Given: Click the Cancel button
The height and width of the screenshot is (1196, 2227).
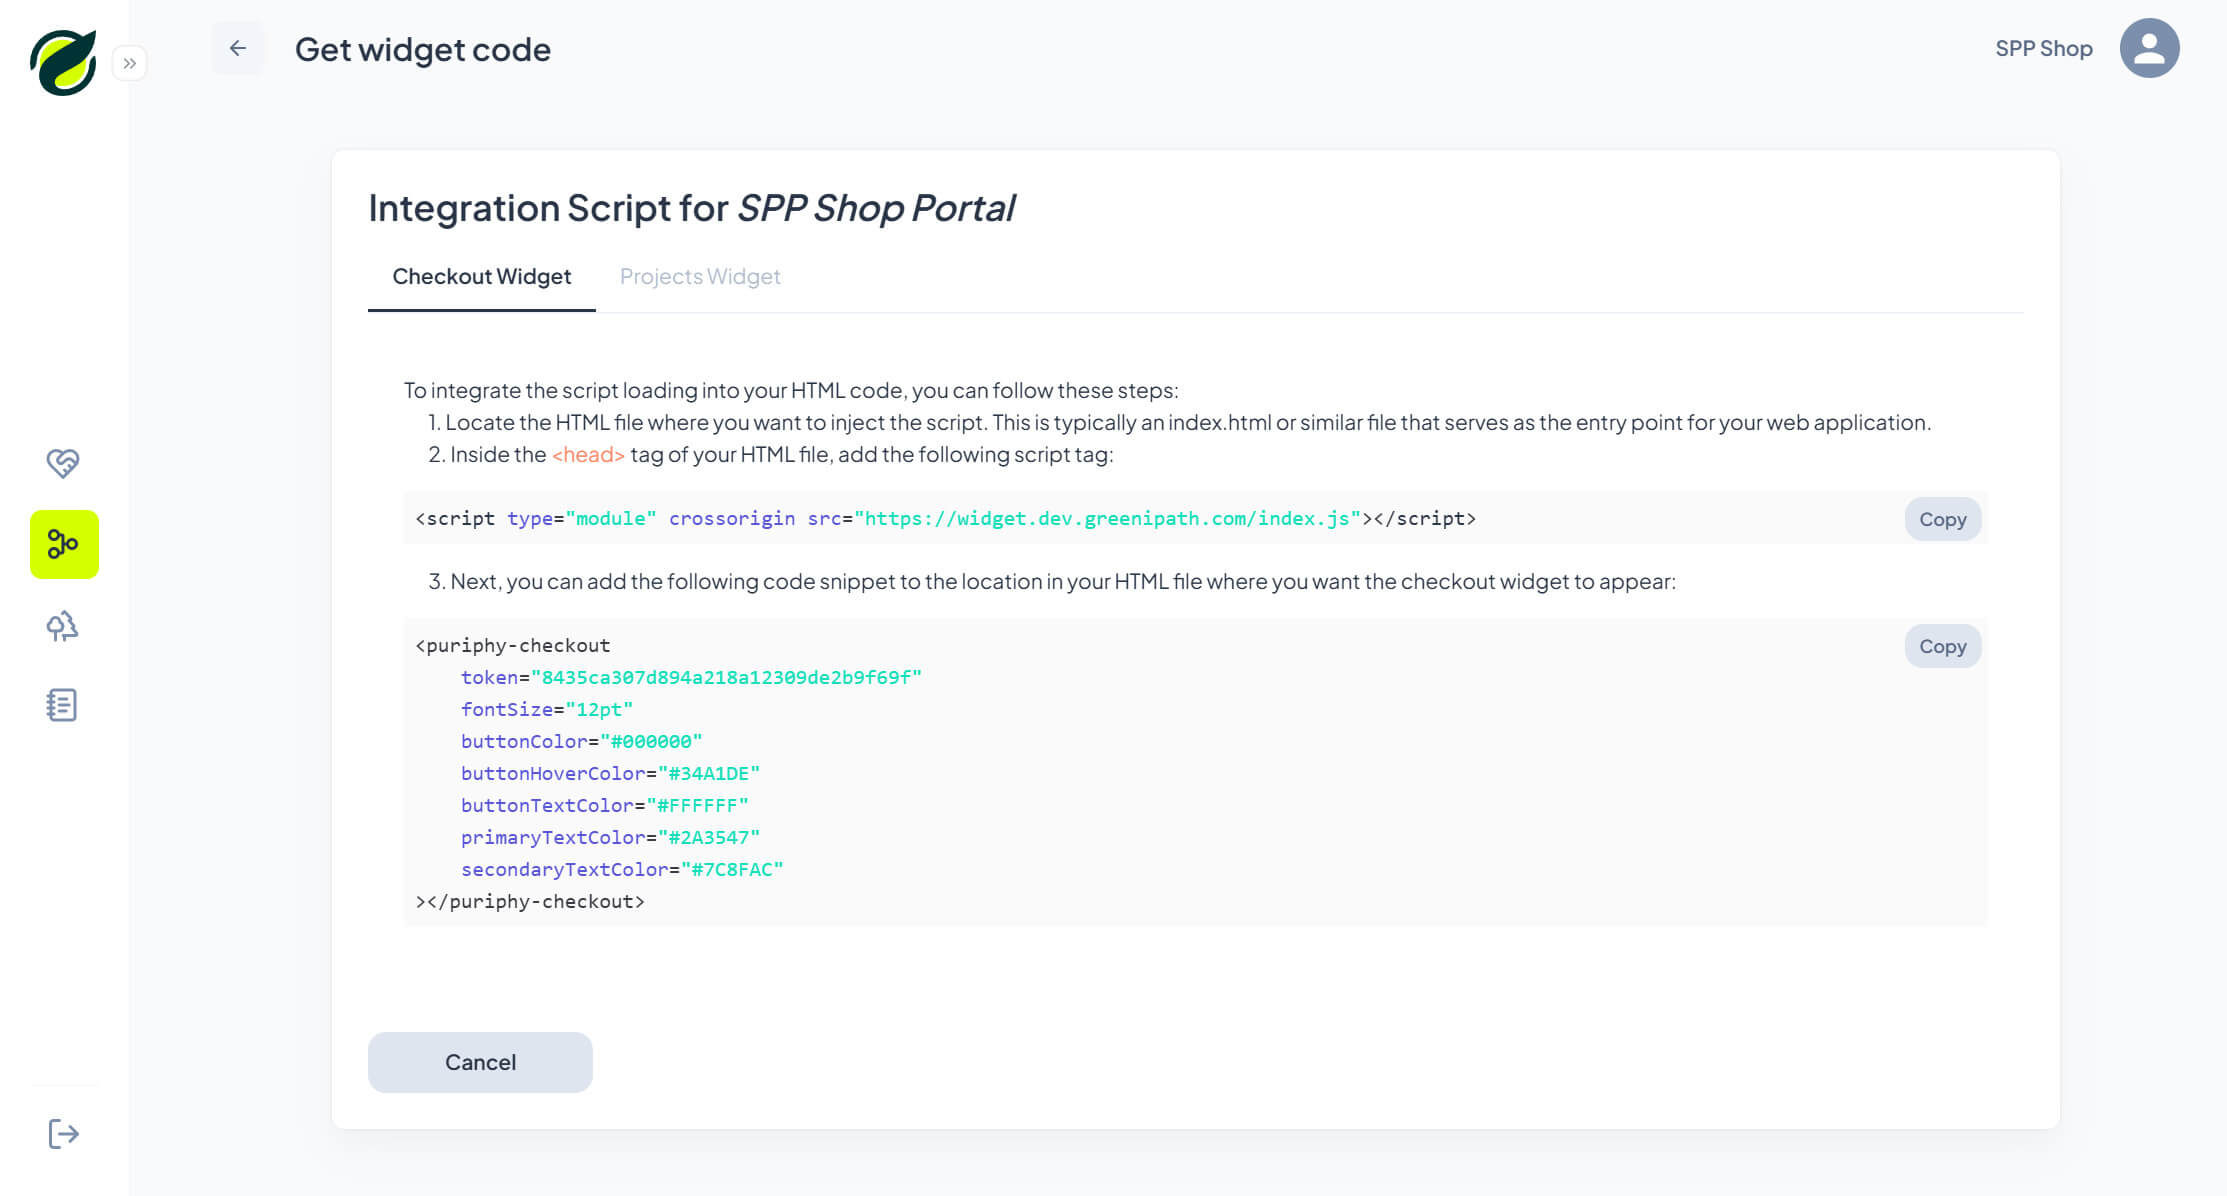Looking at the screenshot, I should click(480, 1062).
